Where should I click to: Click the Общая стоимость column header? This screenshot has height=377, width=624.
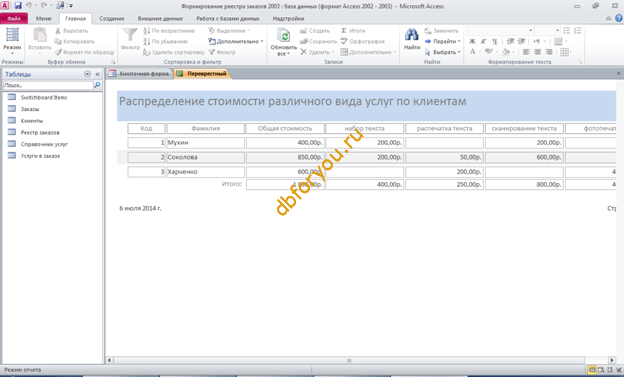pyautogui.click(x=285, y=129)
